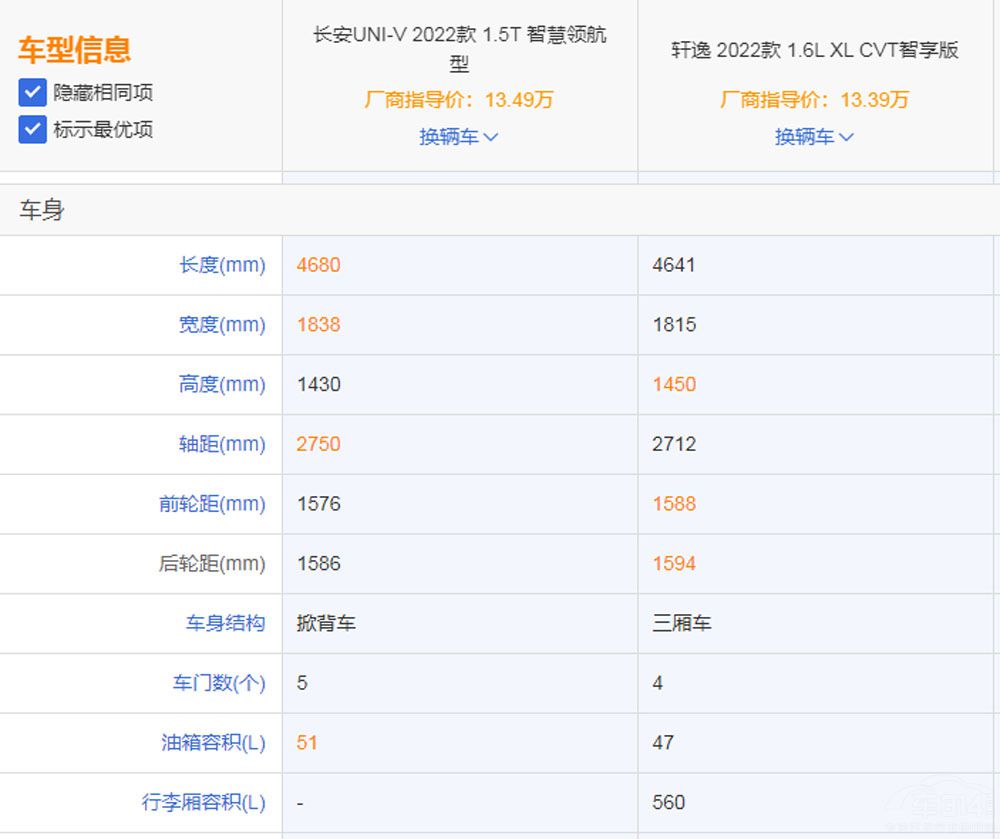Select the 车身 section header
The image size is (1000, 839).
38,210
